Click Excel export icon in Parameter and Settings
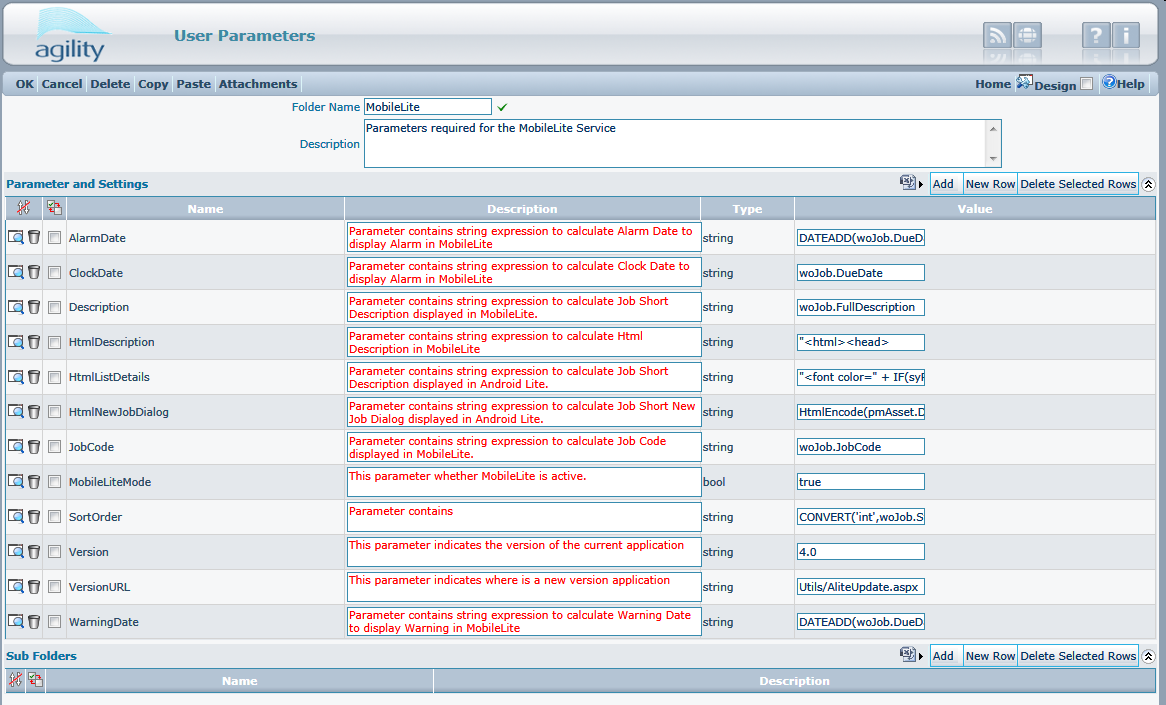This screenshot has width=1166, height=705. [907, 183]
